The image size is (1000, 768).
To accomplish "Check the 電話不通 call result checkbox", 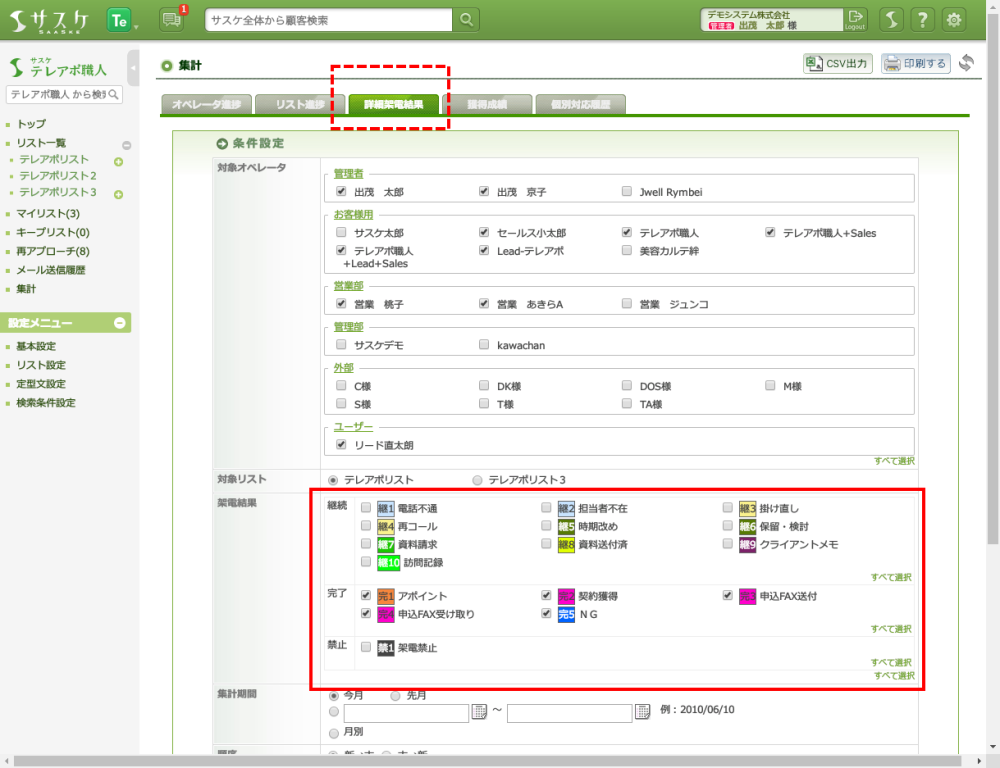I will coord(367,508).
